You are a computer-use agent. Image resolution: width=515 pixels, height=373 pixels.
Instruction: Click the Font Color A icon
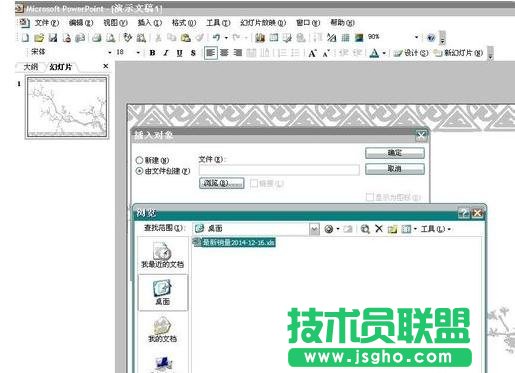click(374, 53)
